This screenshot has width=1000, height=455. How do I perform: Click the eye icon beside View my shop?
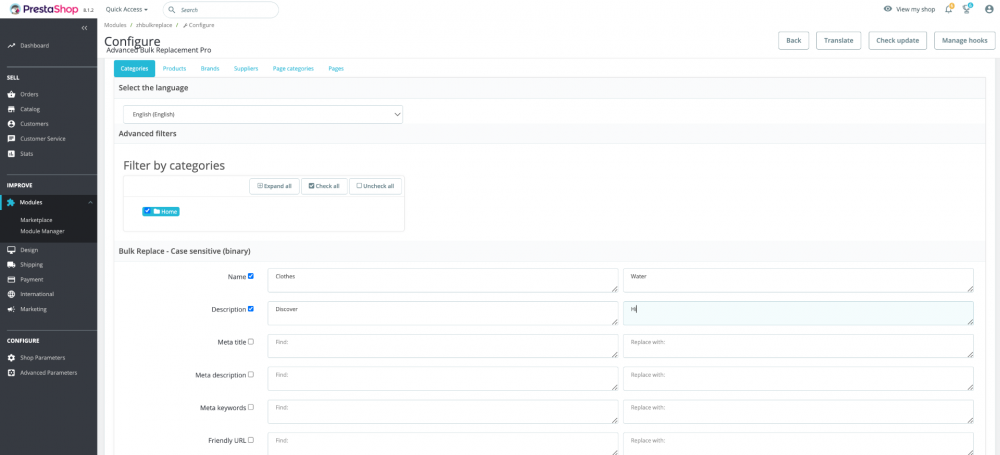(x=887, y=10)
